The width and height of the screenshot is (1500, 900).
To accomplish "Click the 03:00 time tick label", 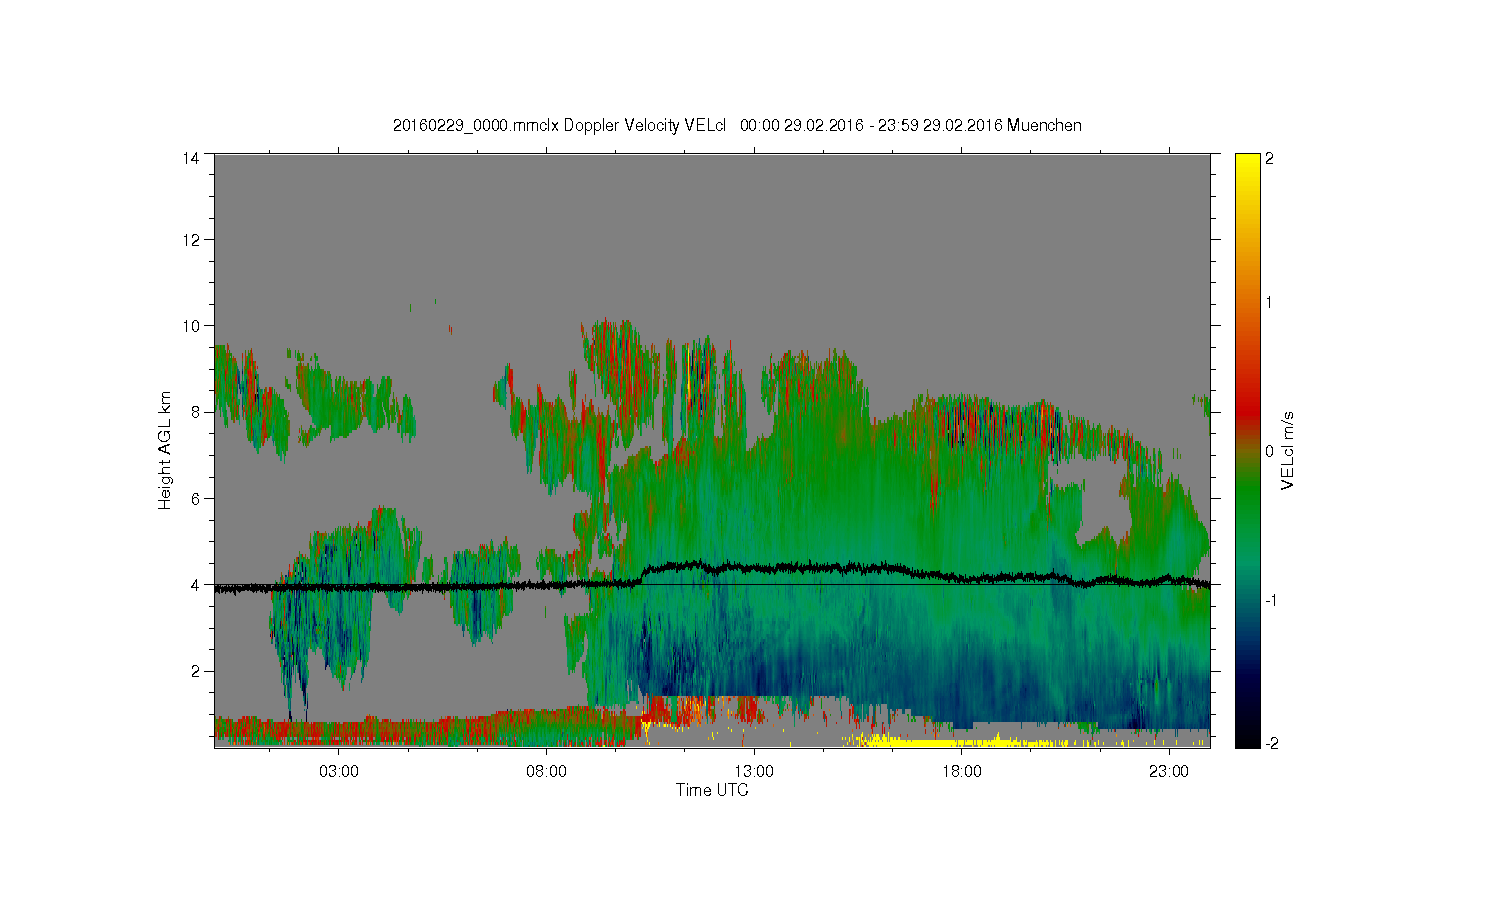I will coord(339,772).
